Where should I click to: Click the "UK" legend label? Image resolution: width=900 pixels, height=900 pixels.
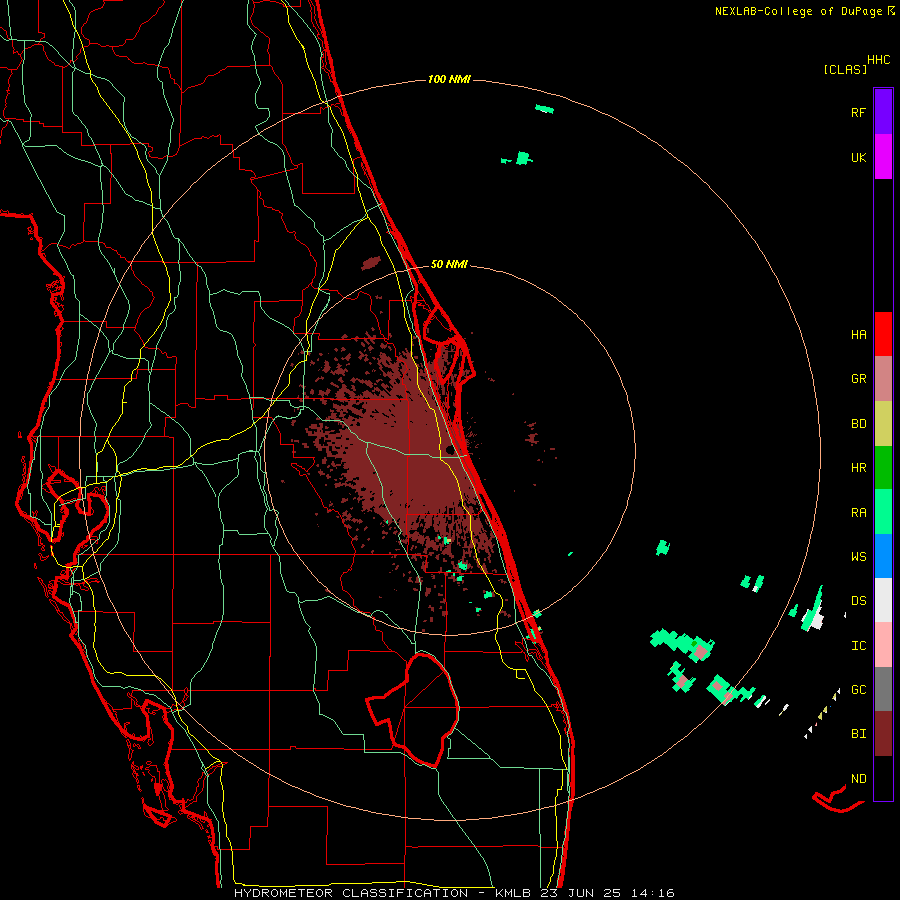[858, 157]
